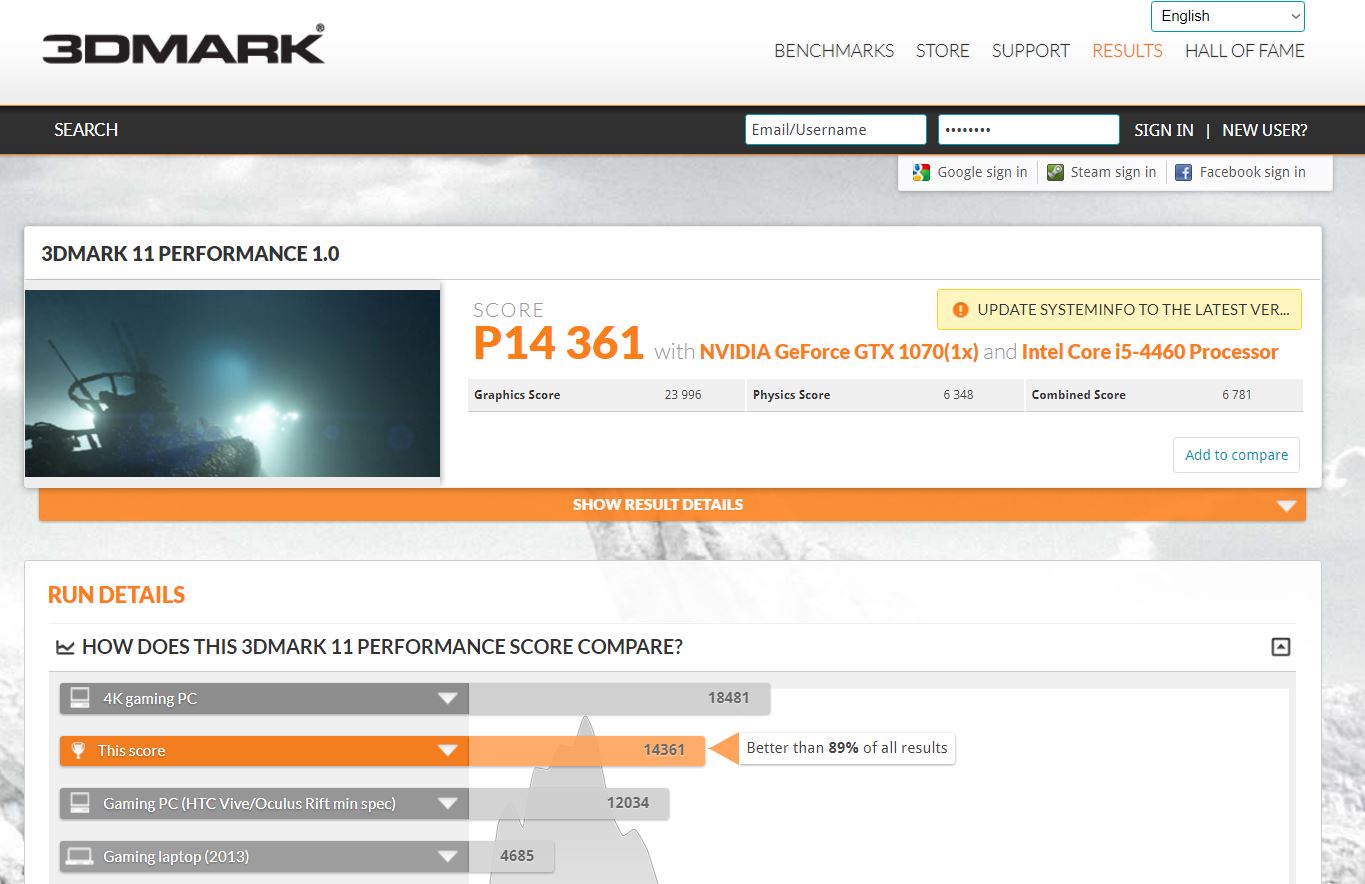Expand the Gaming PC (HTC Vive/Oculus Rift) row

tap(448, 803)
